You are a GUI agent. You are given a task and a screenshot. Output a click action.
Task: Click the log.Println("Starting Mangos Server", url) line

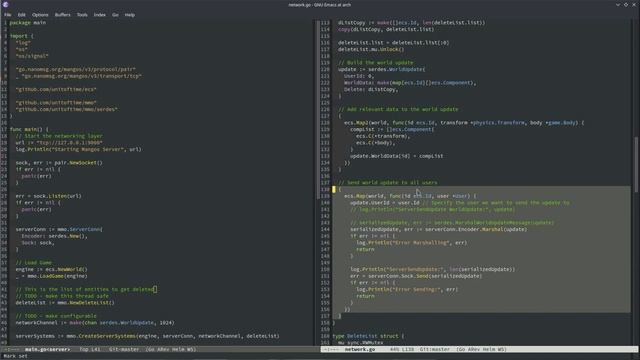[78, 149]
